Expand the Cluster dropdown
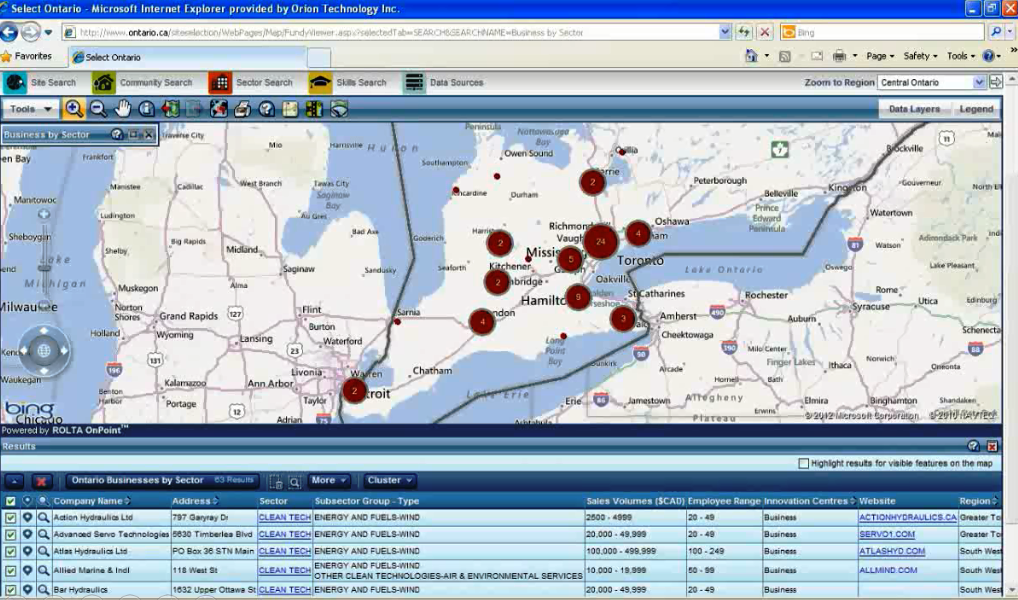Image resolution: width=1018 pixels, height=600 pixels. [x=390, y=481]
